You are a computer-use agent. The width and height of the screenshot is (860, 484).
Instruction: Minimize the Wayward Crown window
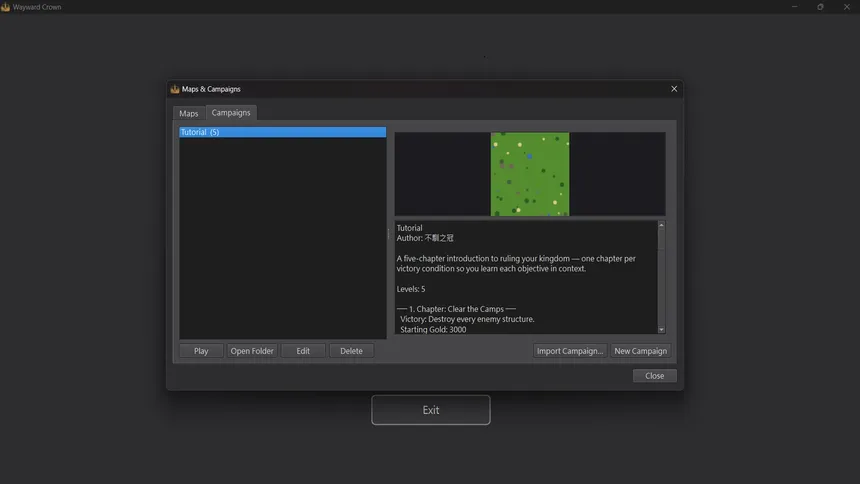point(794,7)
